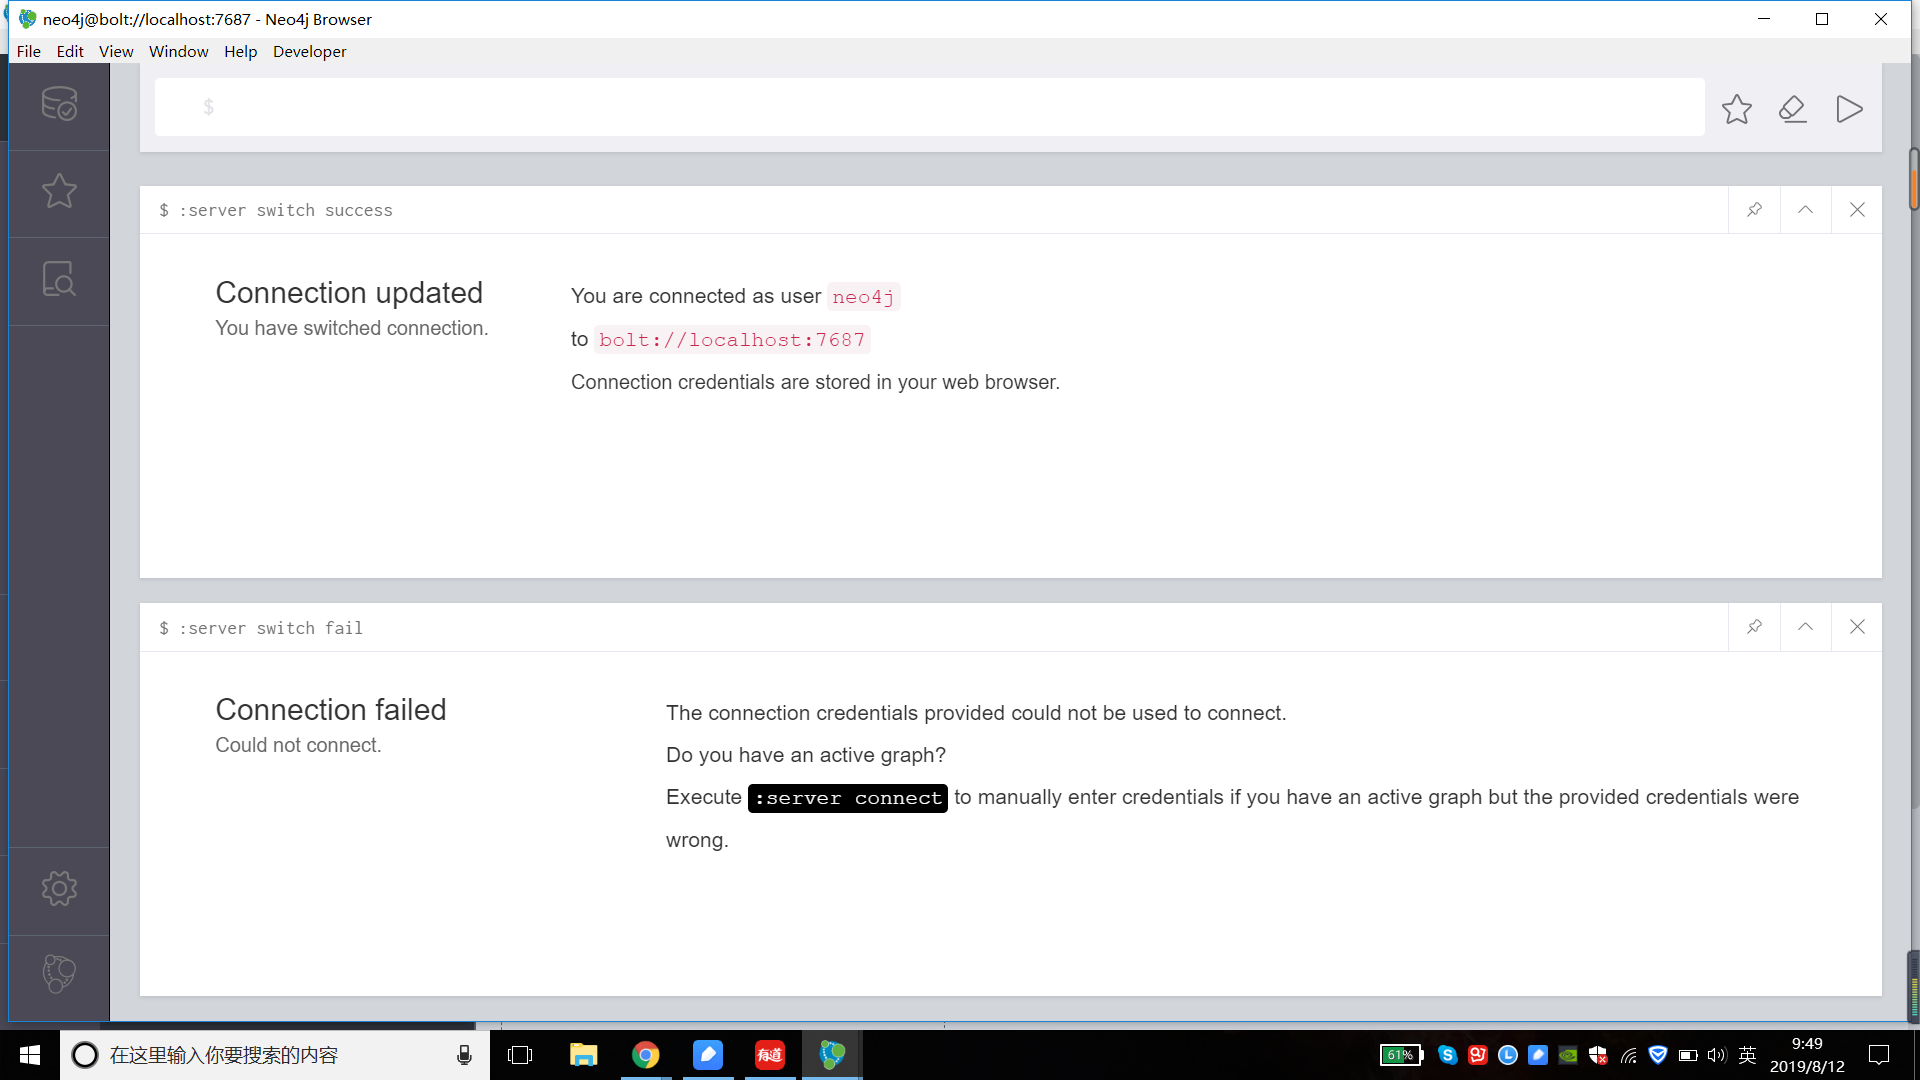Pin the server switch fail frame

(x=1754, y=627)
